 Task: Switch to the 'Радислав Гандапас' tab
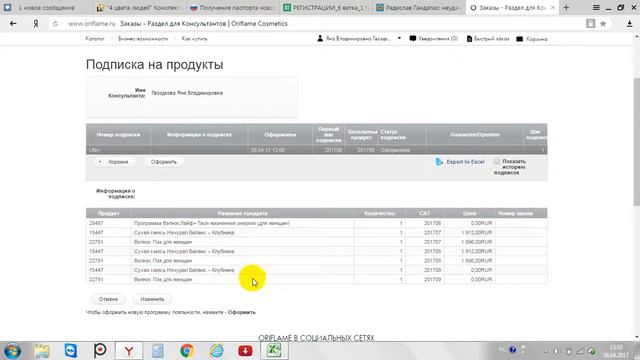[x=419, y=7]
